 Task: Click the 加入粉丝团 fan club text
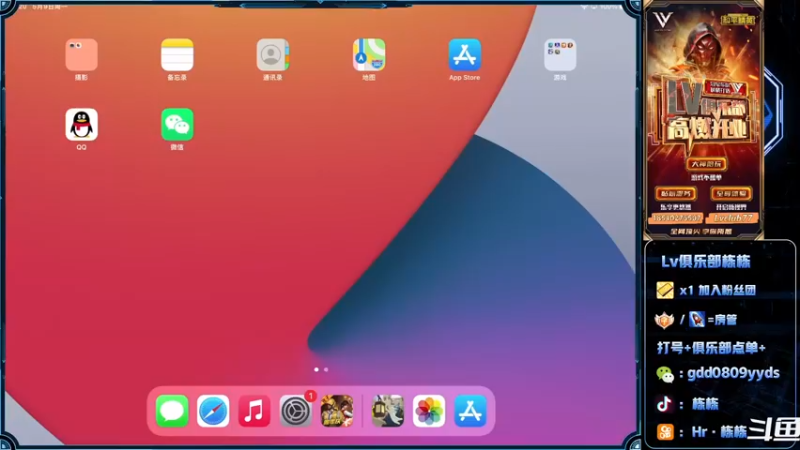click(727, 290)
